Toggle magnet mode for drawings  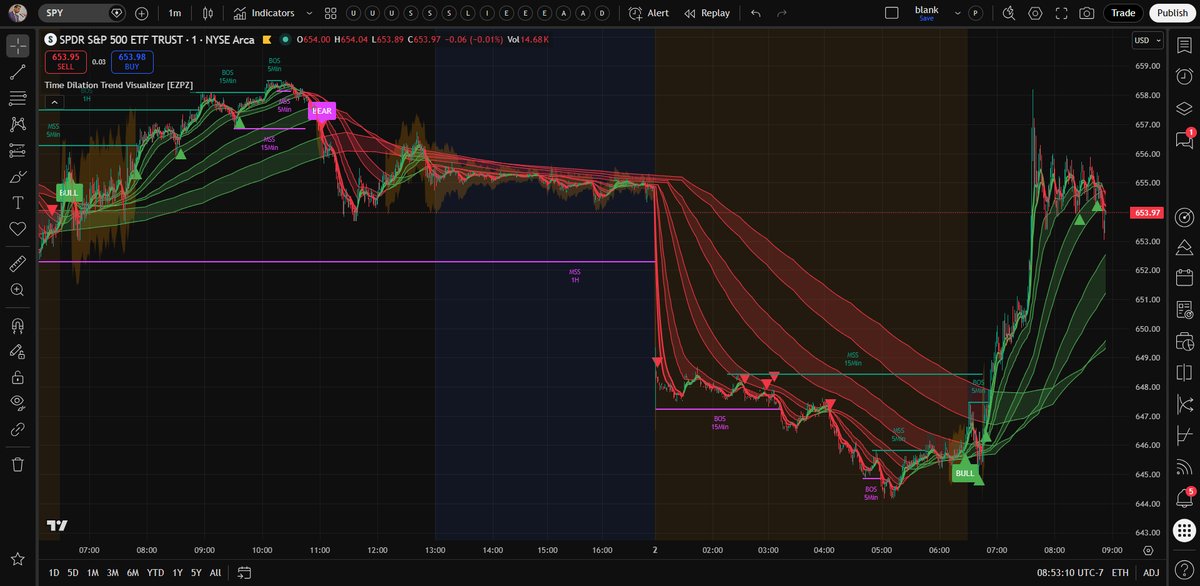coord(17,325)
